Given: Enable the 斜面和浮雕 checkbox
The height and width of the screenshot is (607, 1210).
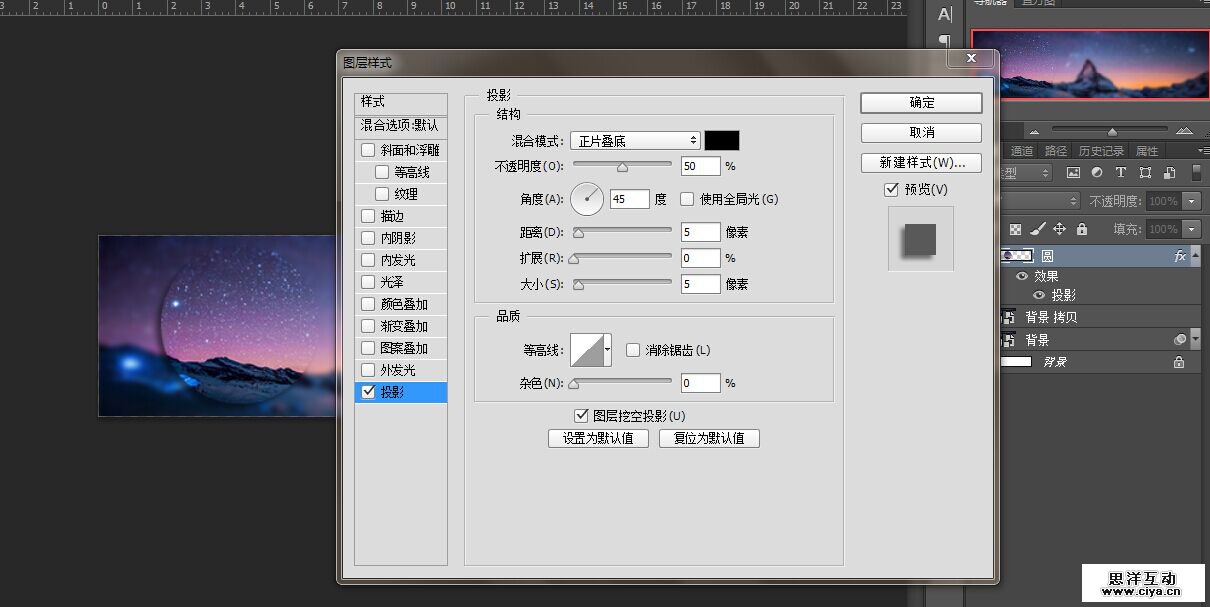Looking at the screenshot, I should pyautogui.click(x=368, y=150).
